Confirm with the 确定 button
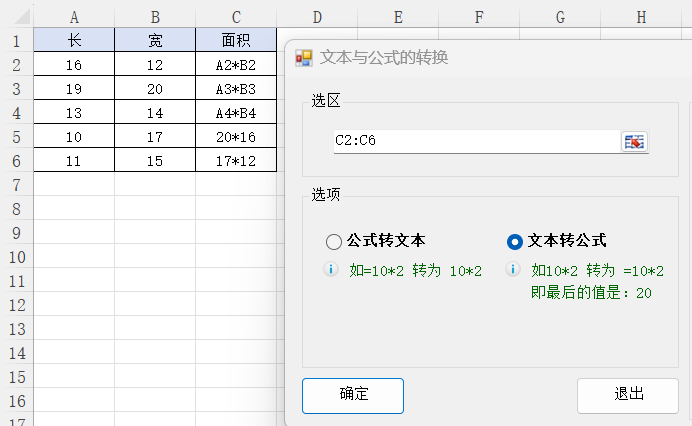 353,396
